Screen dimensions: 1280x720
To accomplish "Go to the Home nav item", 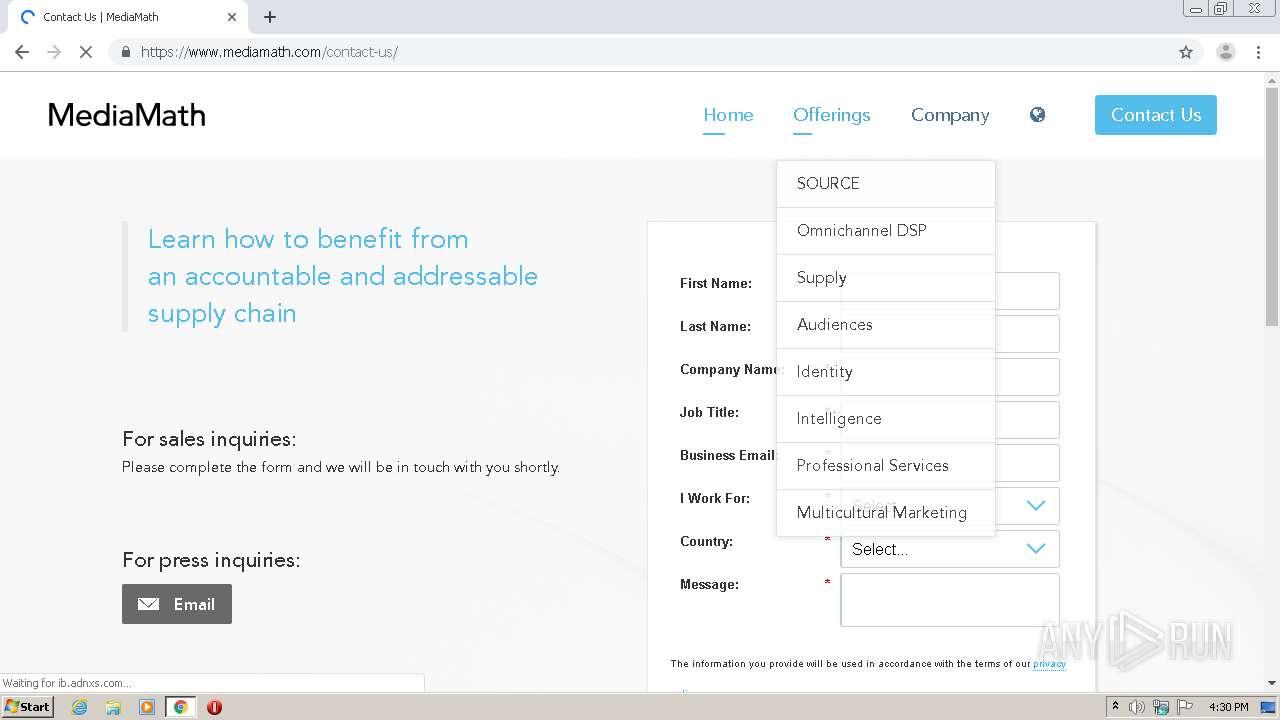I will click(x=728, y=115).
